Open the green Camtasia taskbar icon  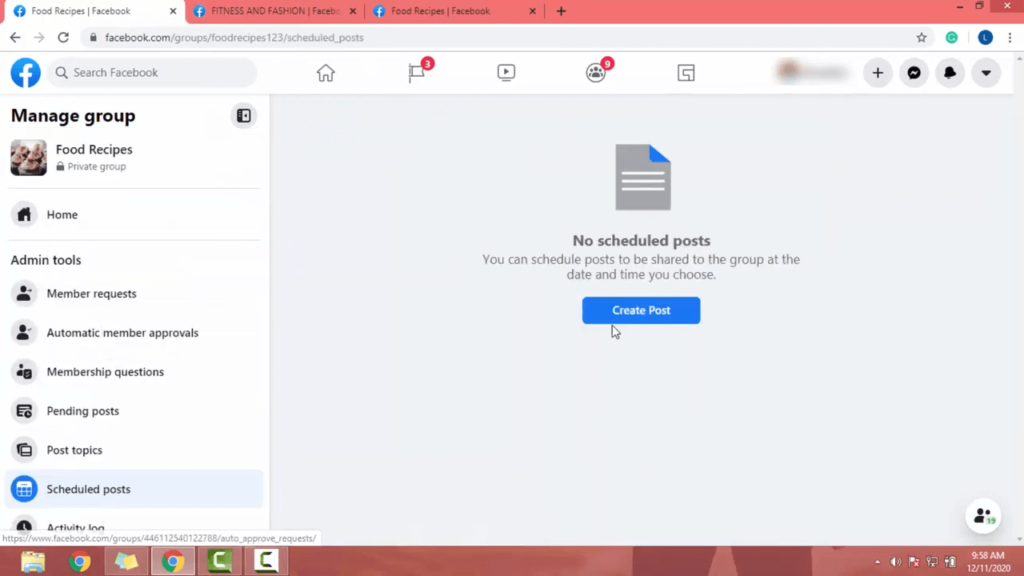219,561
